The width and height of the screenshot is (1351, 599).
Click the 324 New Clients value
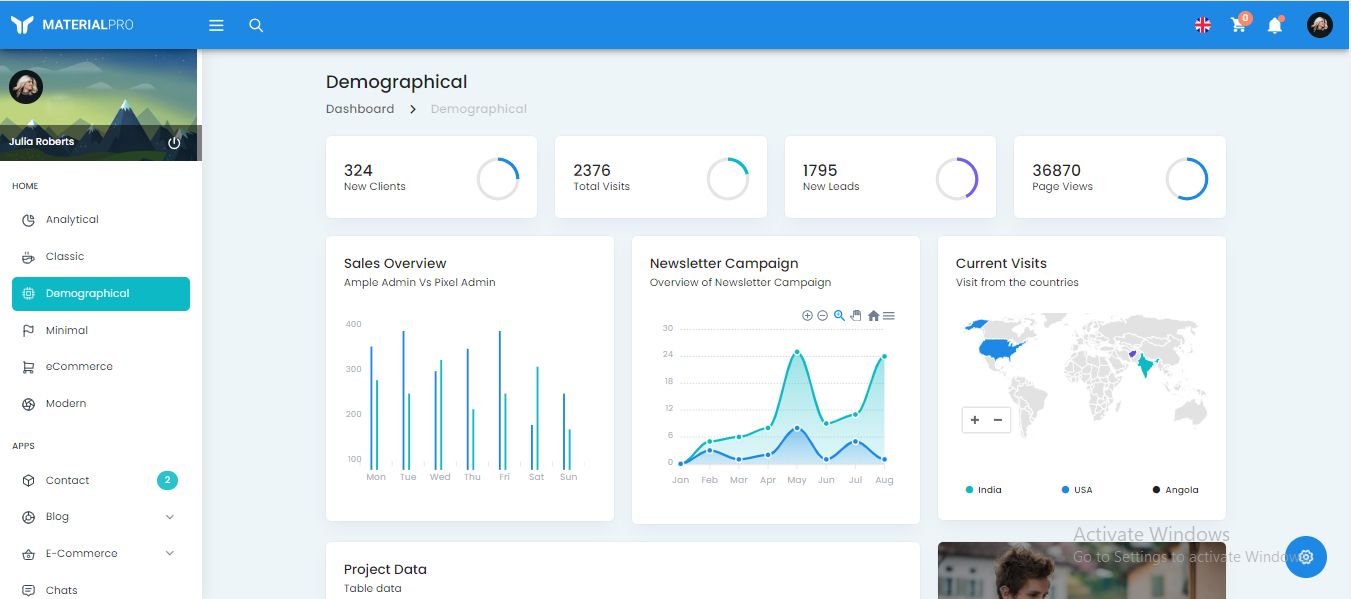[358, 171]
